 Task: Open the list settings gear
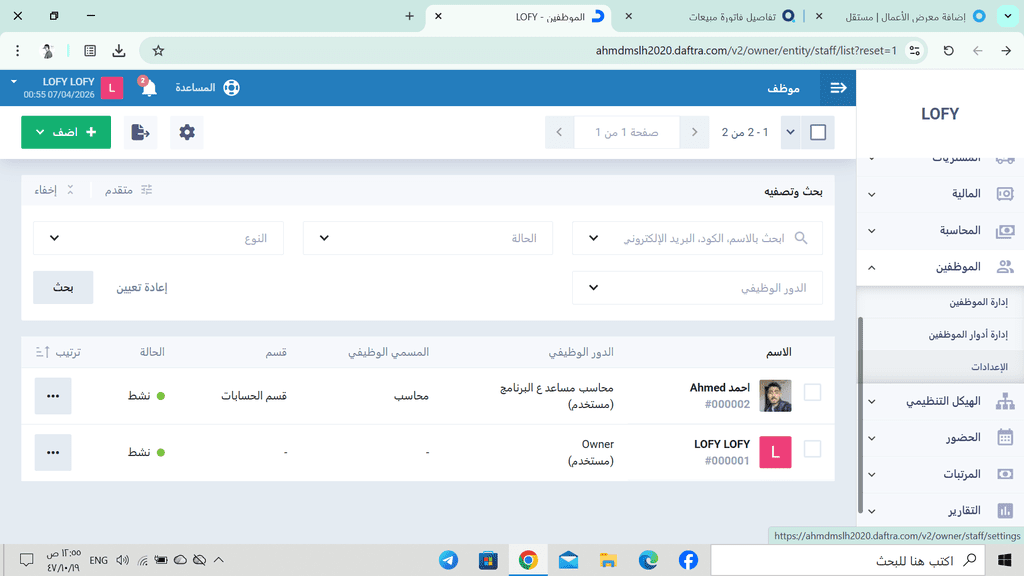(187, 132)
